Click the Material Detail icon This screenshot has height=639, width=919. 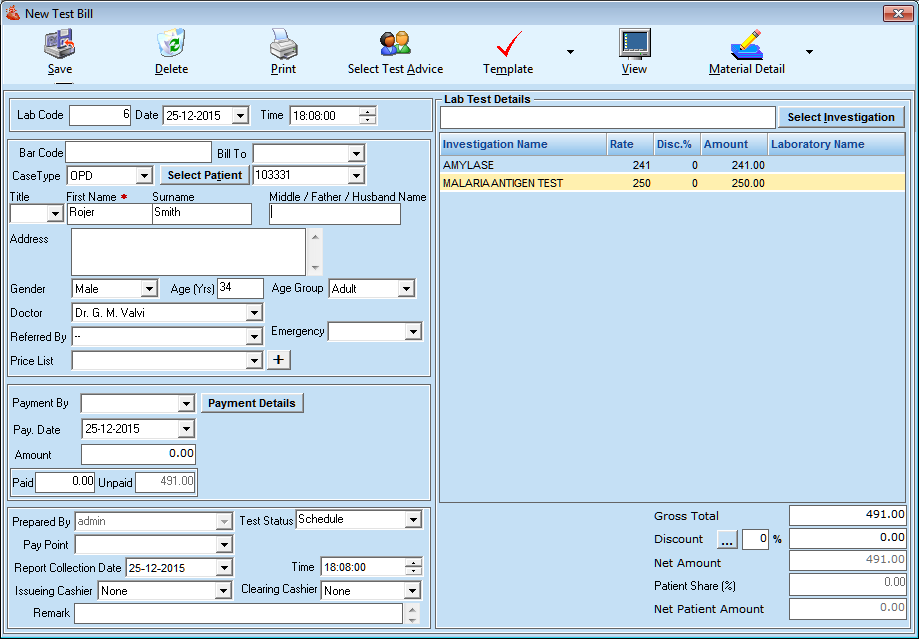[746, 44]
